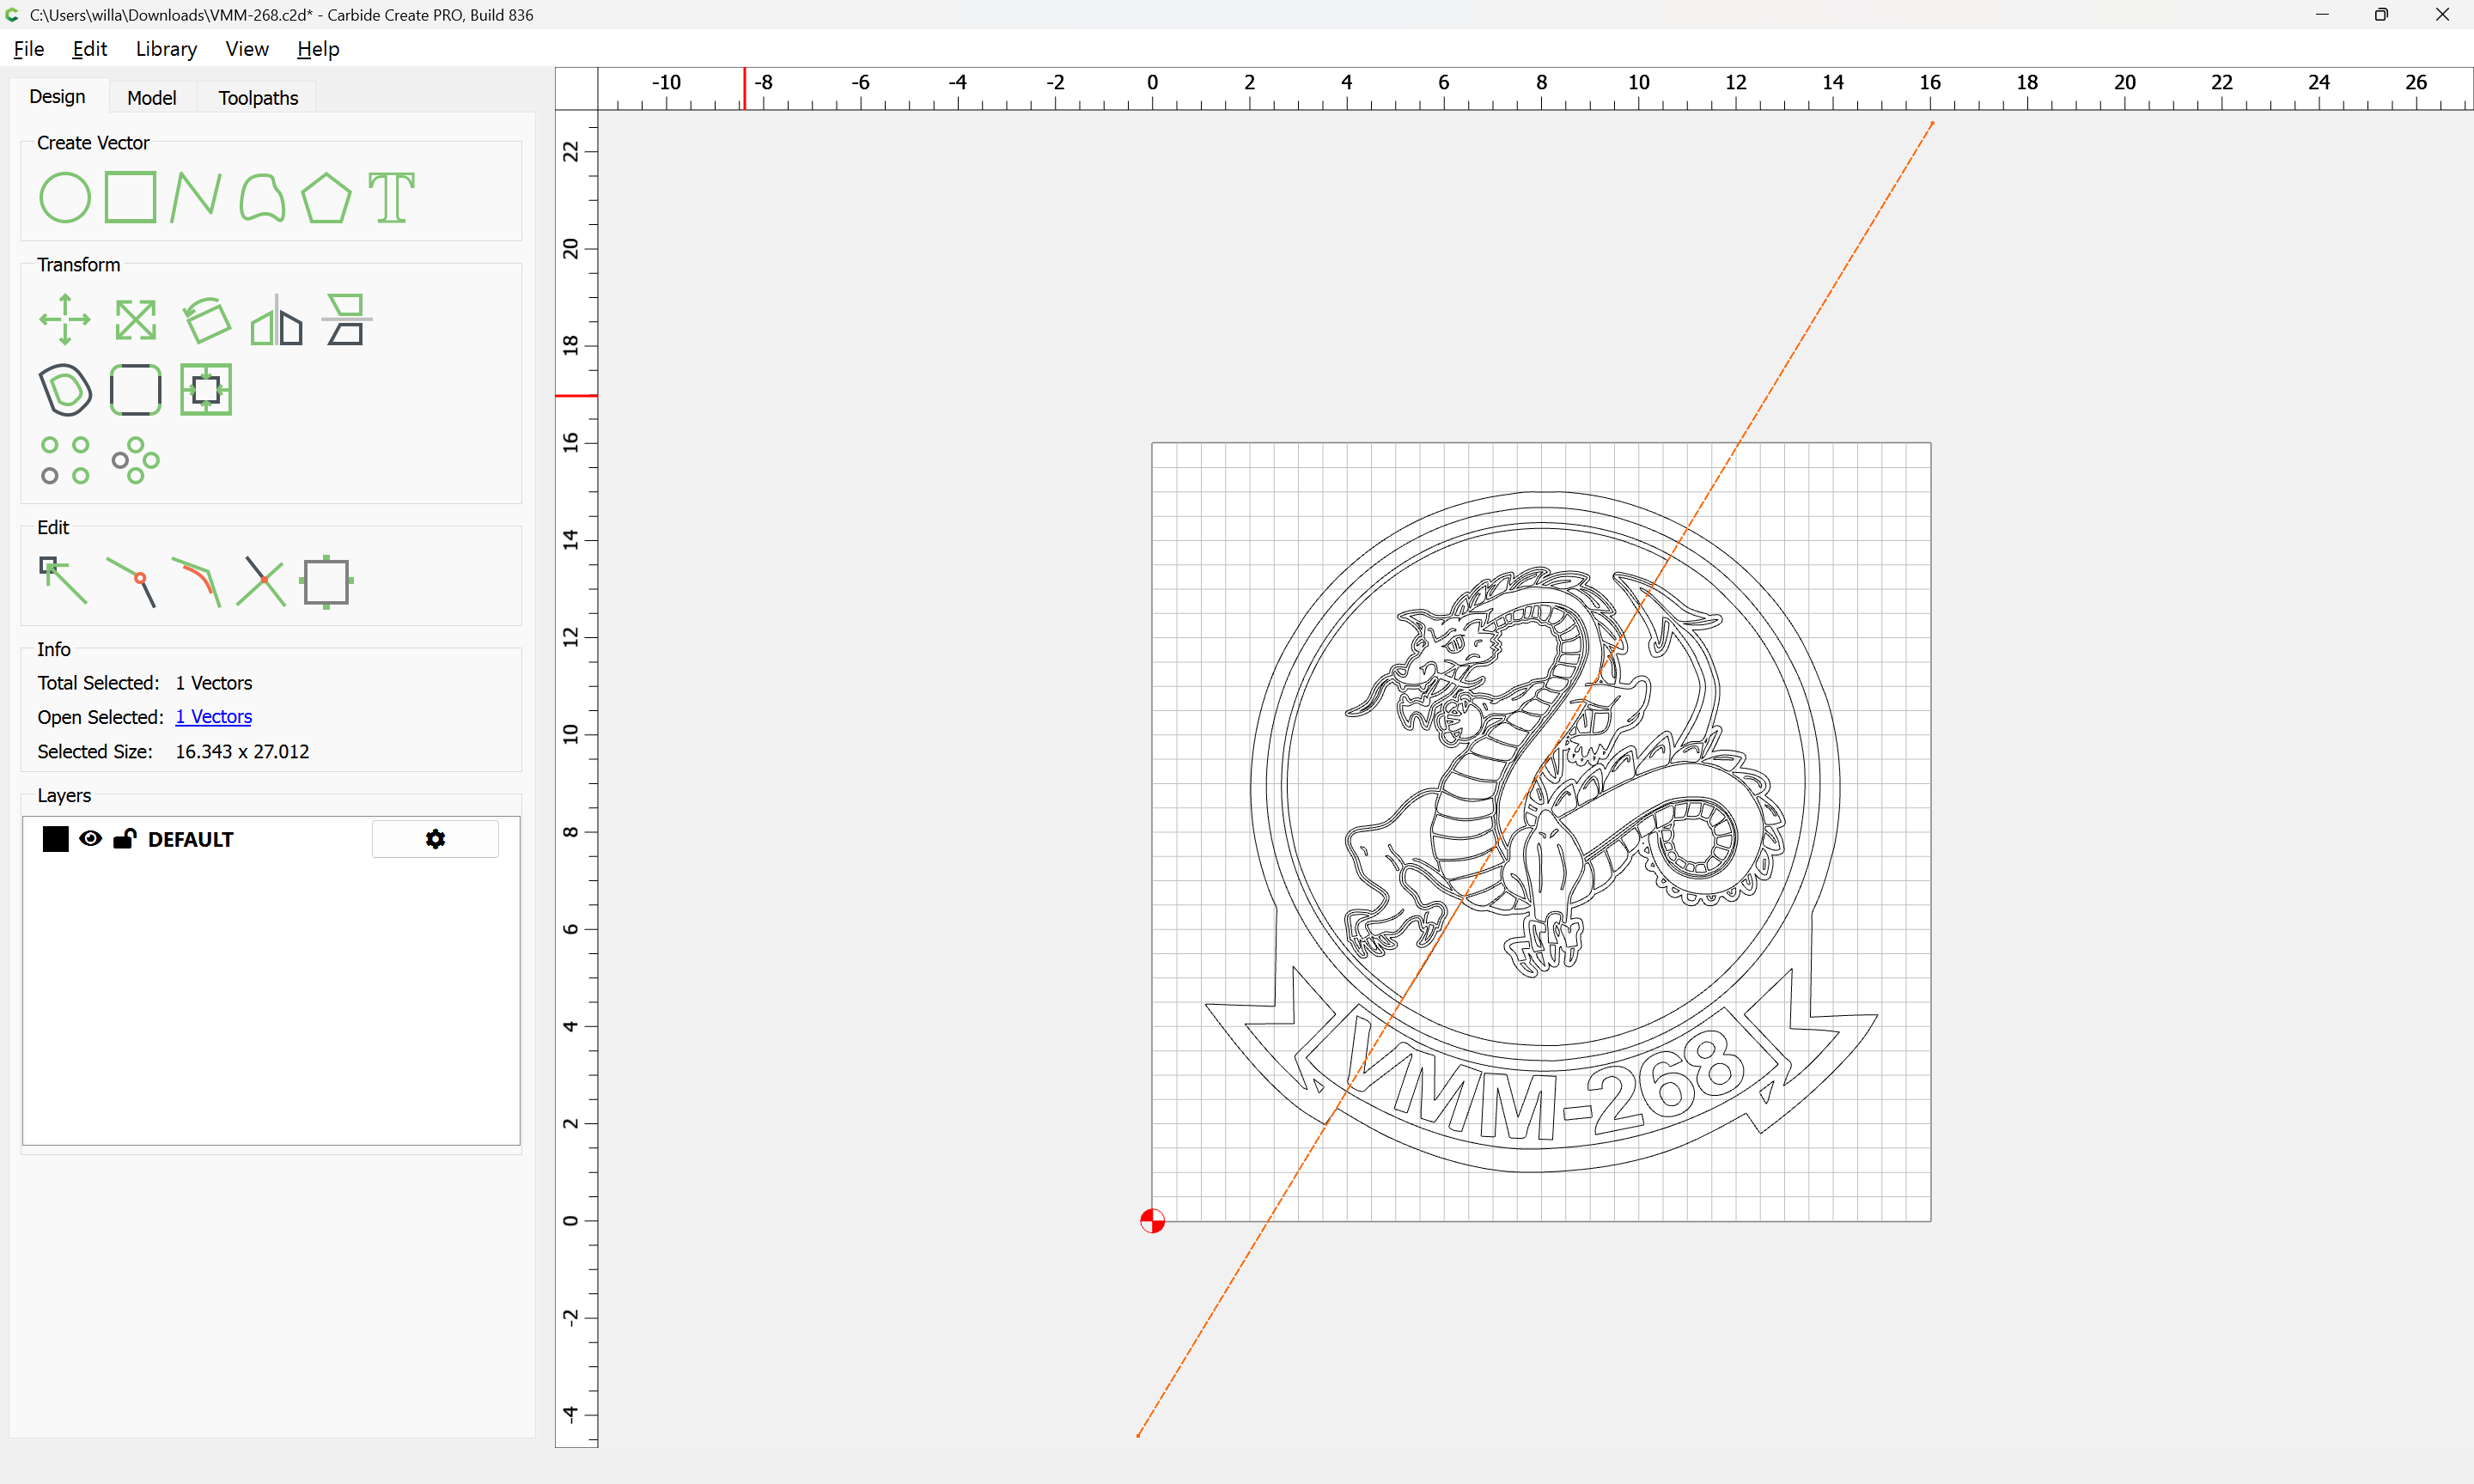Click the Mirror/Flip transform icon
Screen dimensions: 2474x1484
point(276,320)
